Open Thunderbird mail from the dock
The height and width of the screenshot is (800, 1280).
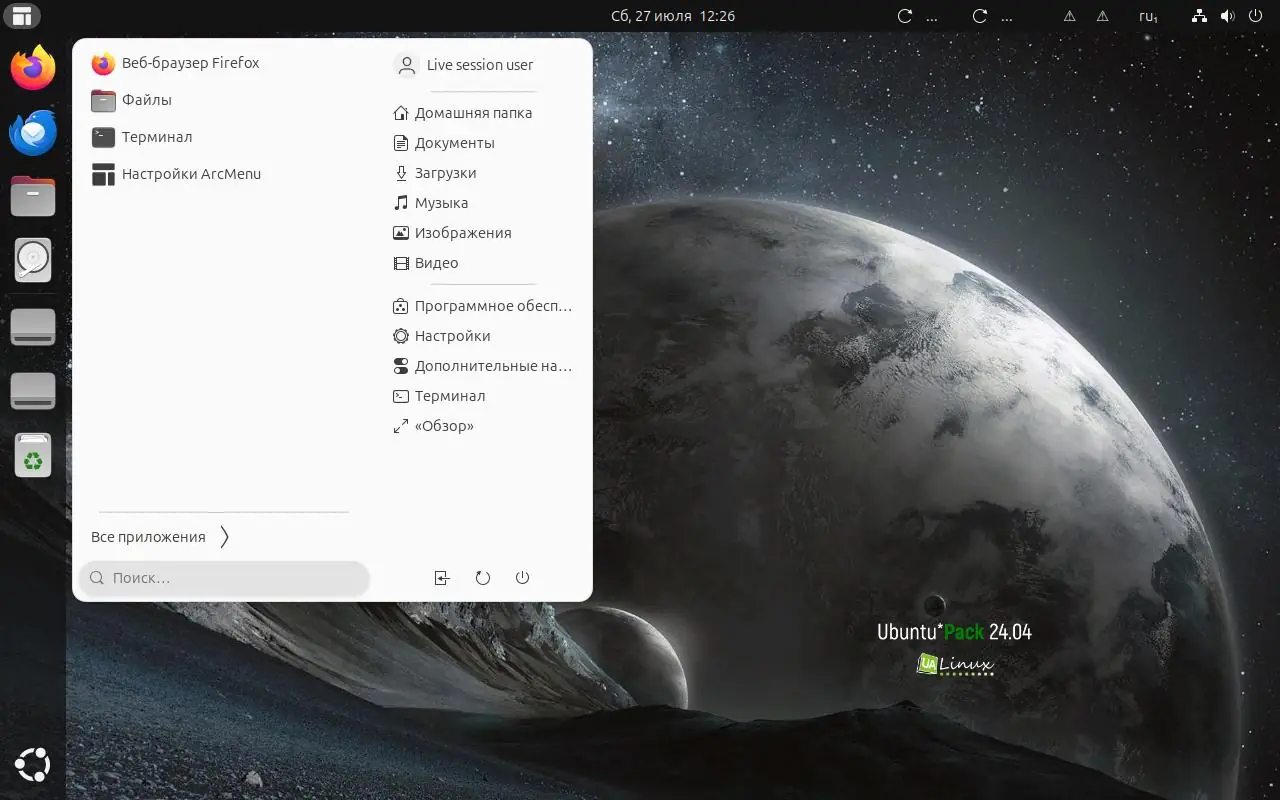click(33, 133)
